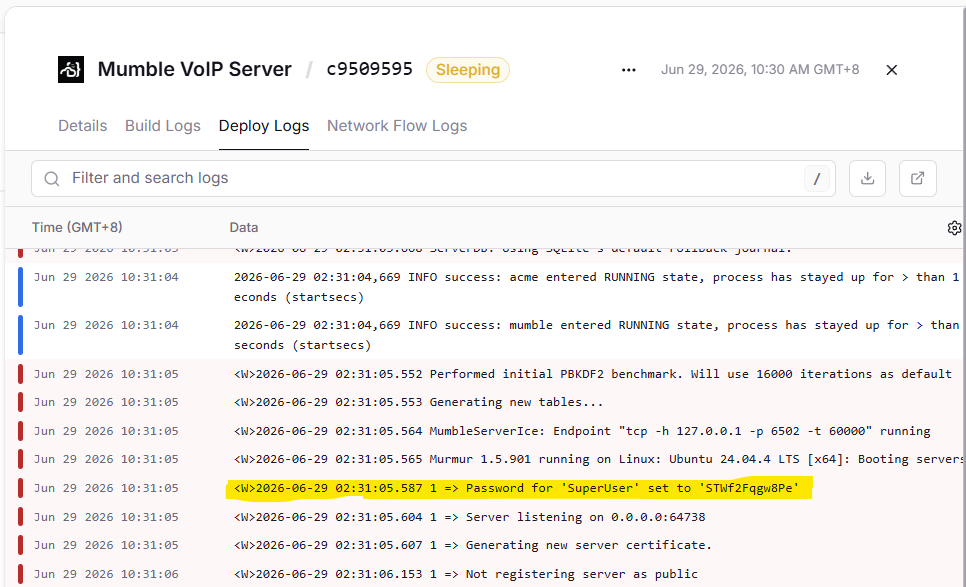Download the deploy logs
The width and height of the screenshot is (966, 587).
point(867,179)
